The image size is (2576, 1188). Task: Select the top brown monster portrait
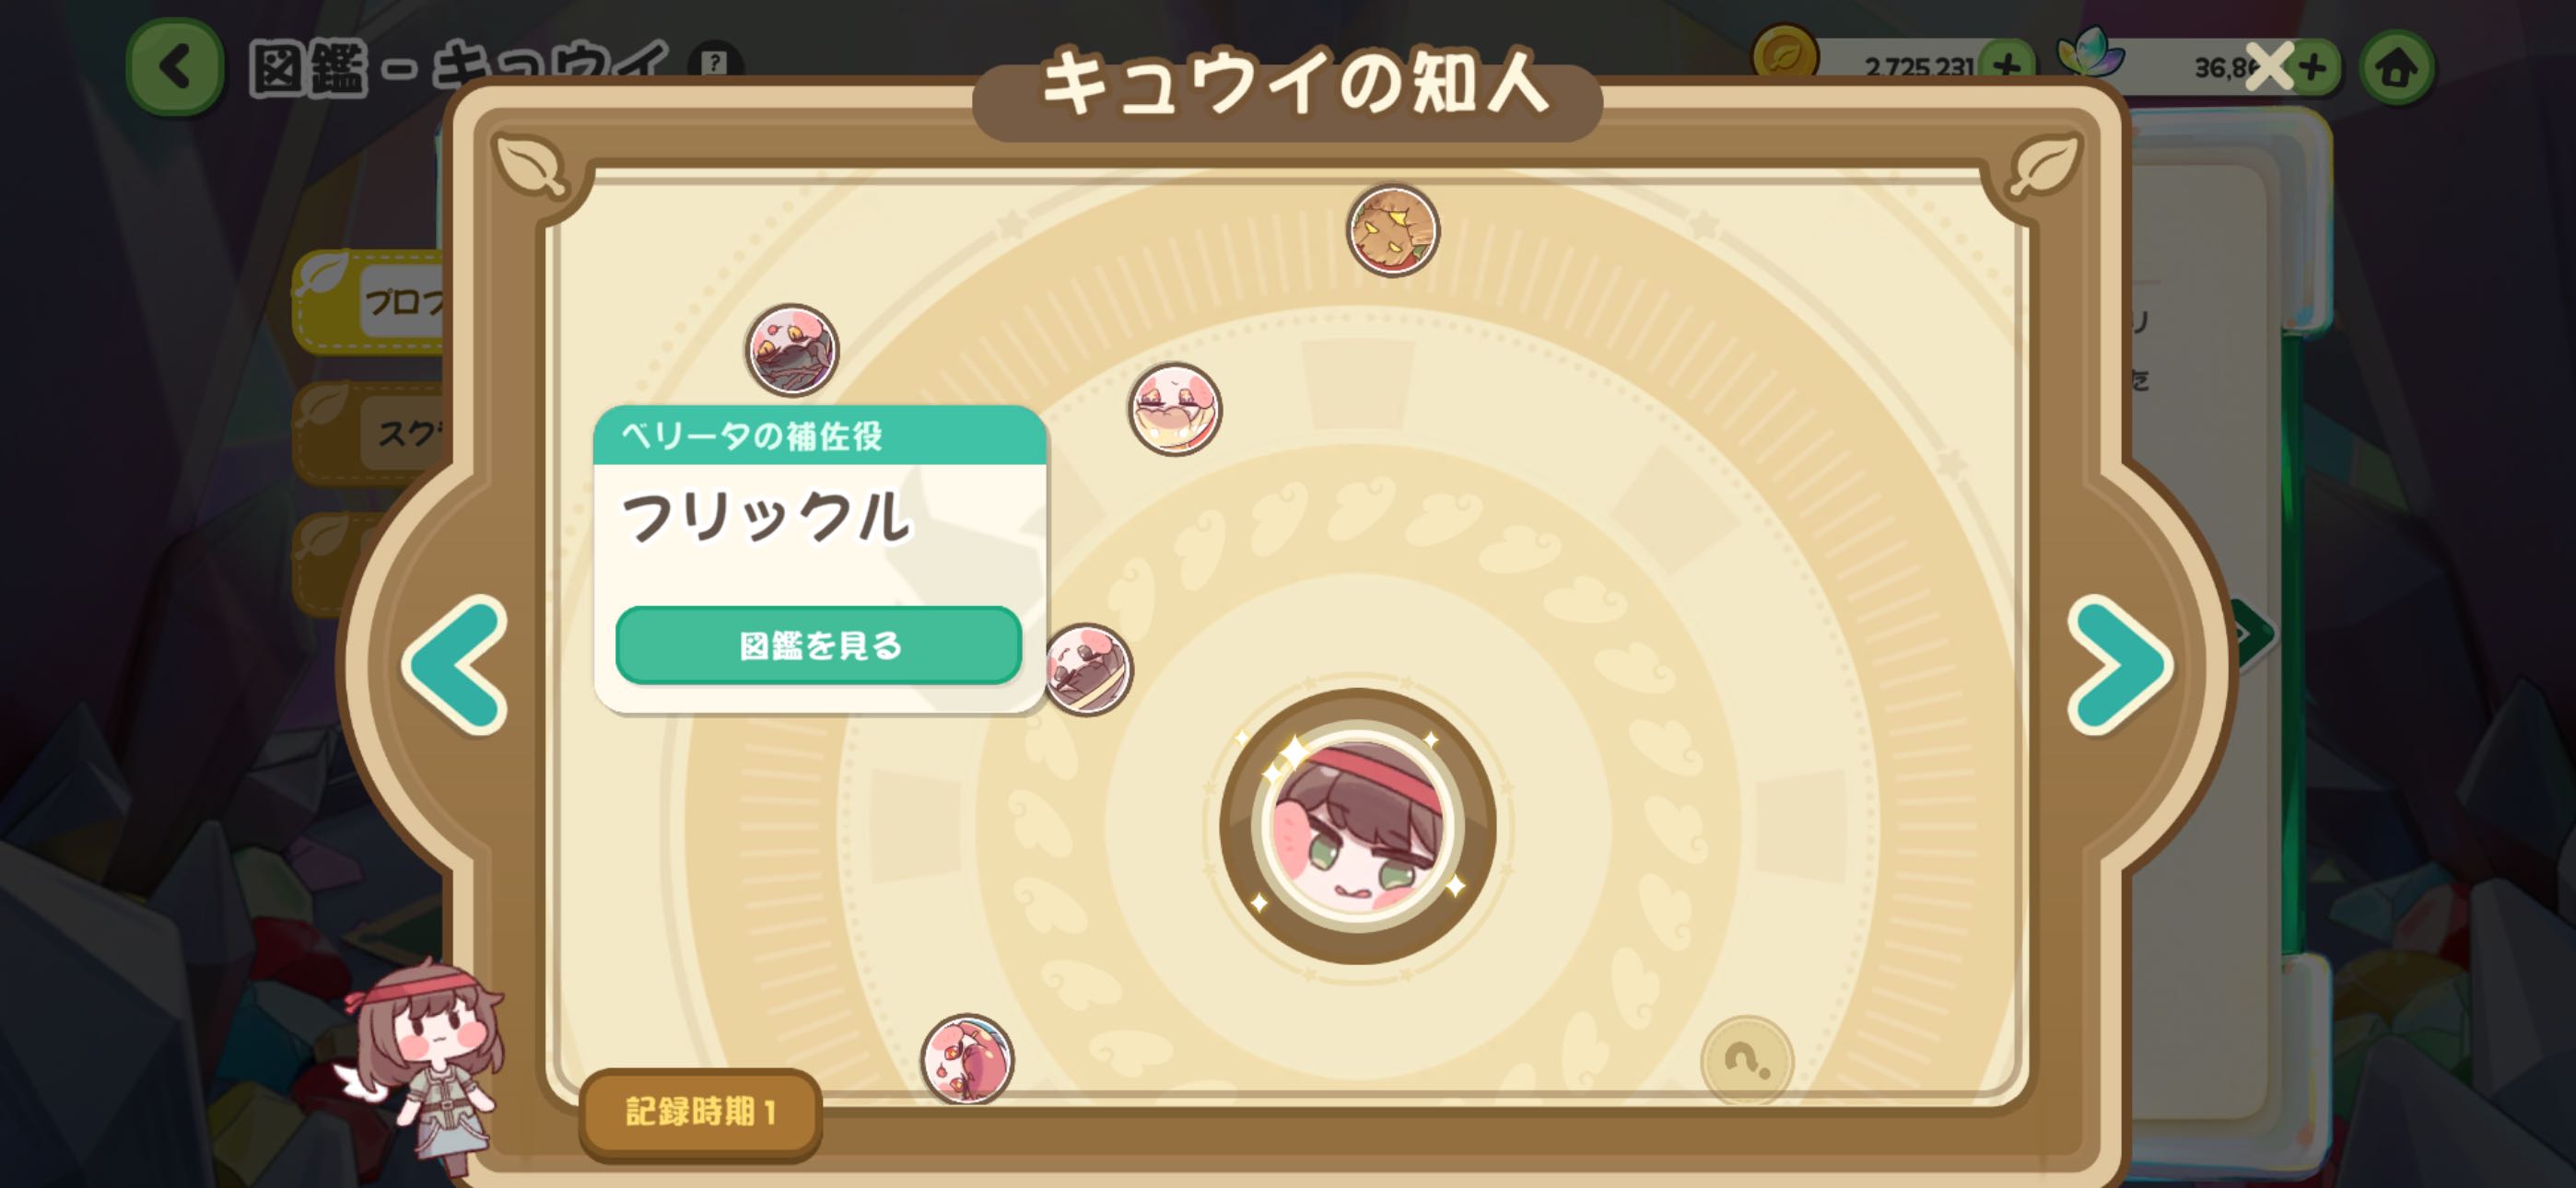(x=1392, y=231)
